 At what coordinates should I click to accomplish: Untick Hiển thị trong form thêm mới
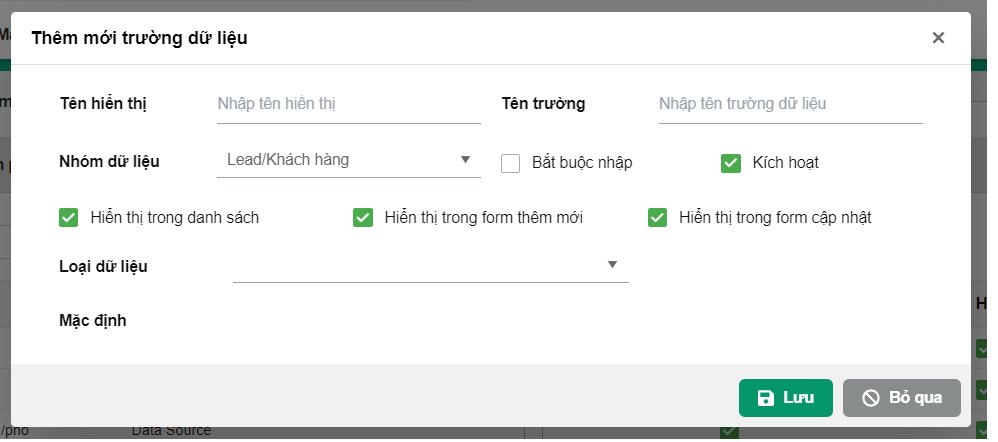[x=363, y=217]
